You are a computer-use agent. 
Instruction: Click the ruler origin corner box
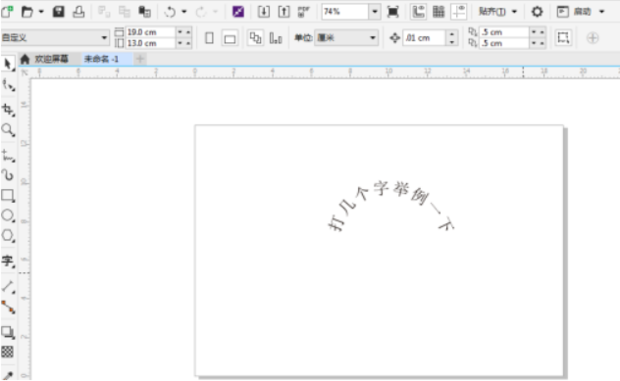pos(25,73)
